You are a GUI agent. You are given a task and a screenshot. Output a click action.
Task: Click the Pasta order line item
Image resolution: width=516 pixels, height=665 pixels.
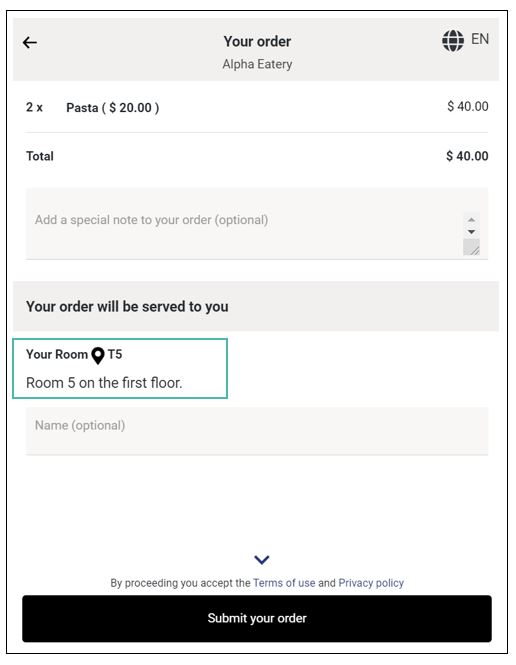[257, 107]
